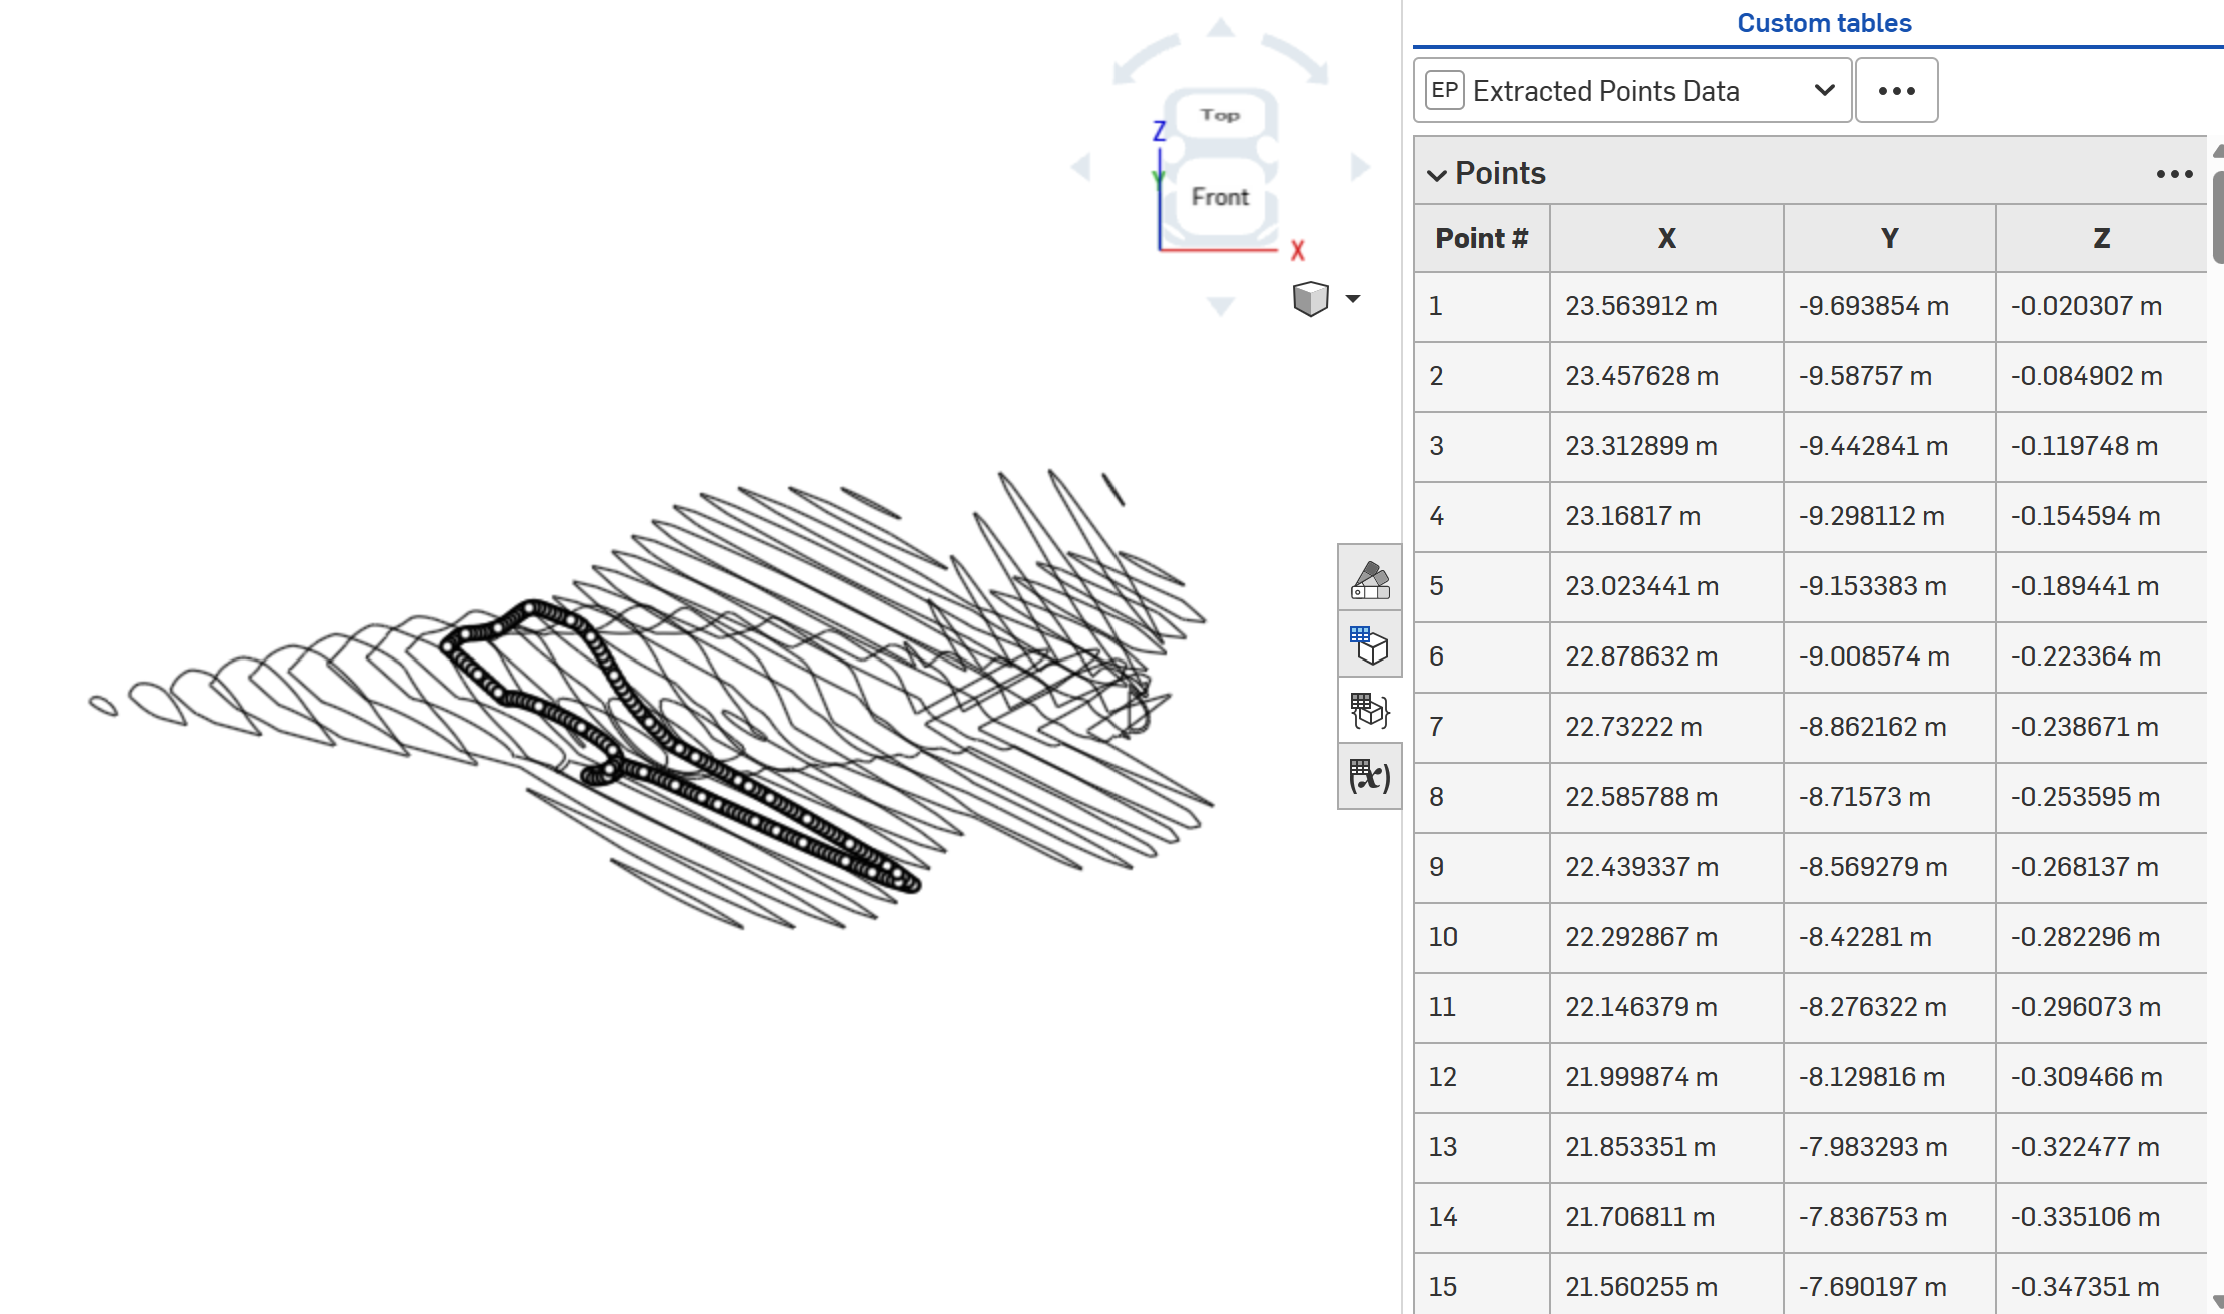The image size is (2224, 1314).
Task: Open Points section three-dot menu
Action: [x=2174, y=174]
